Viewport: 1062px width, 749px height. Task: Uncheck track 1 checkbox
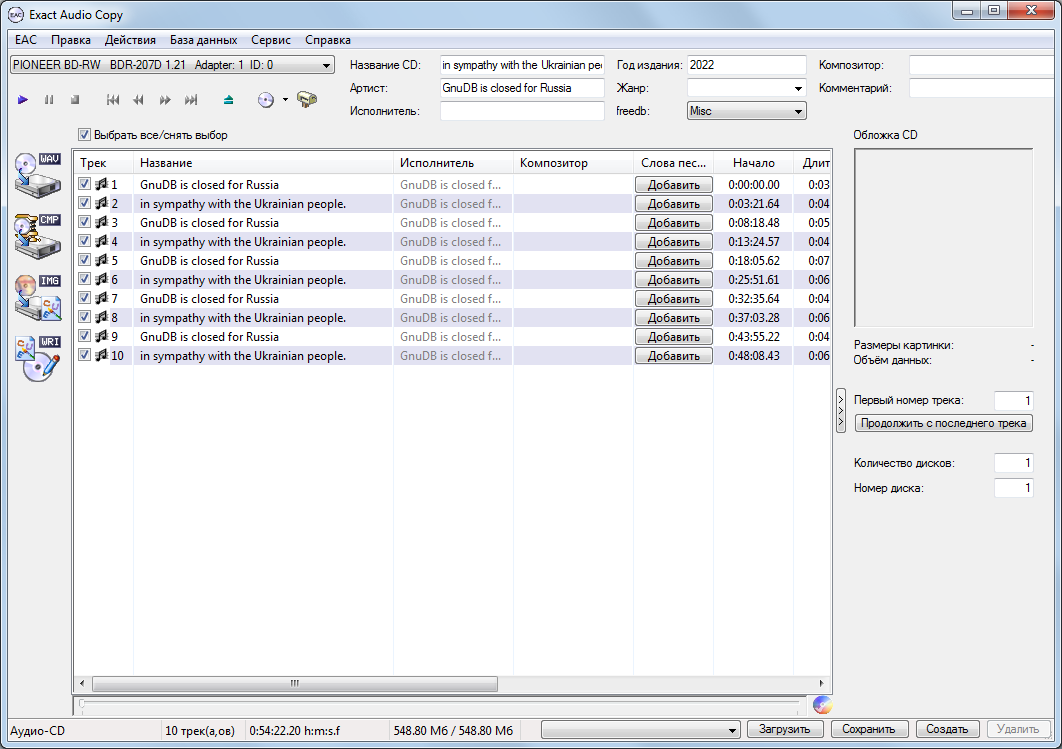click(85, 184)
